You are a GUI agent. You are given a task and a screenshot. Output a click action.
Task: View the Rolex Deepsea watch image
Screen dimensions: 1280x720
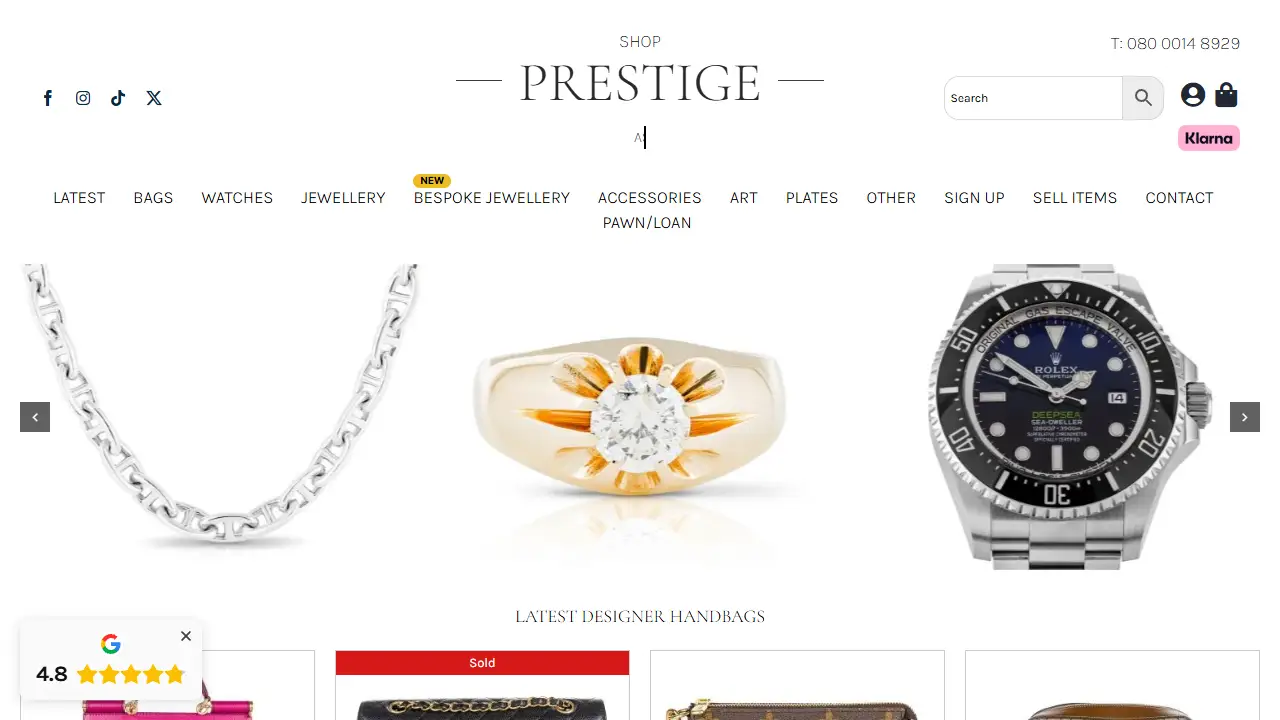(x=1070, y=417)
